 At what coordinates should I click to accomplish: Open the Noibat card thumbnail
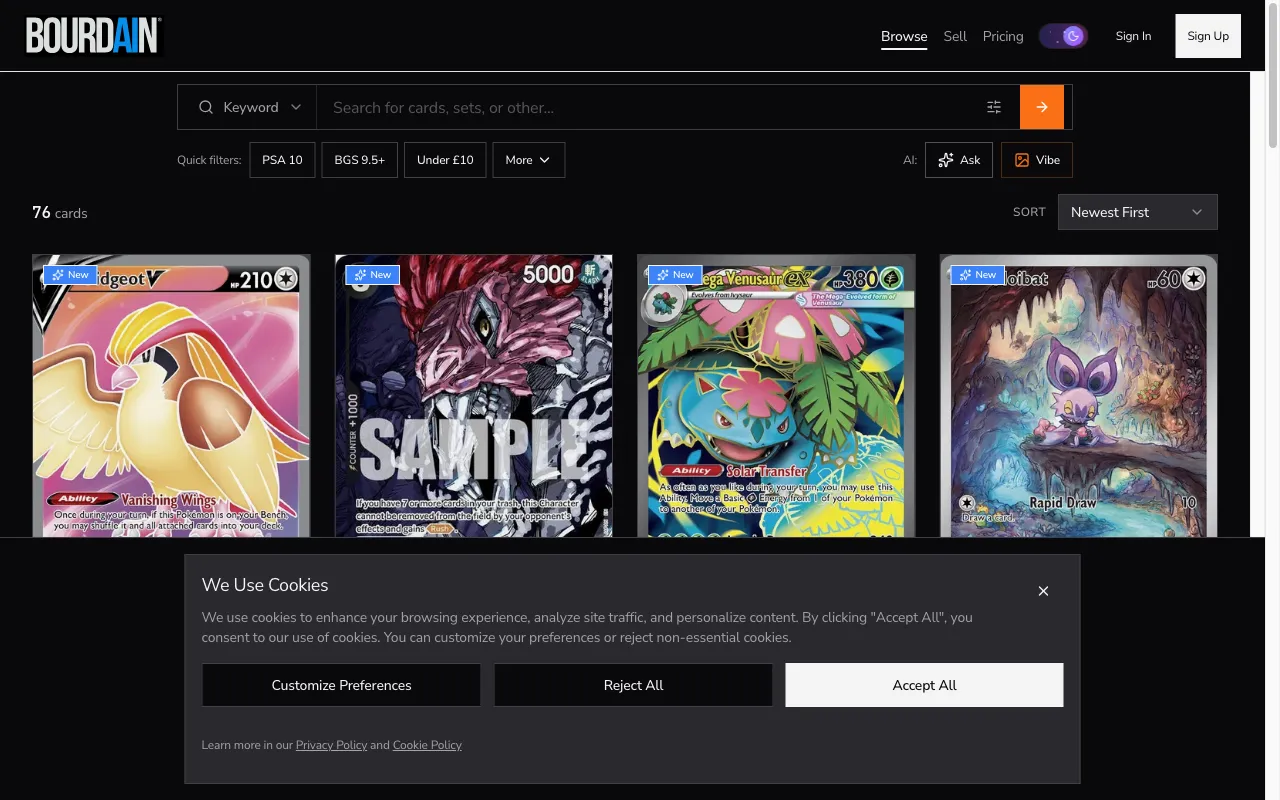pyautogui.click(x=1079, y=396)
